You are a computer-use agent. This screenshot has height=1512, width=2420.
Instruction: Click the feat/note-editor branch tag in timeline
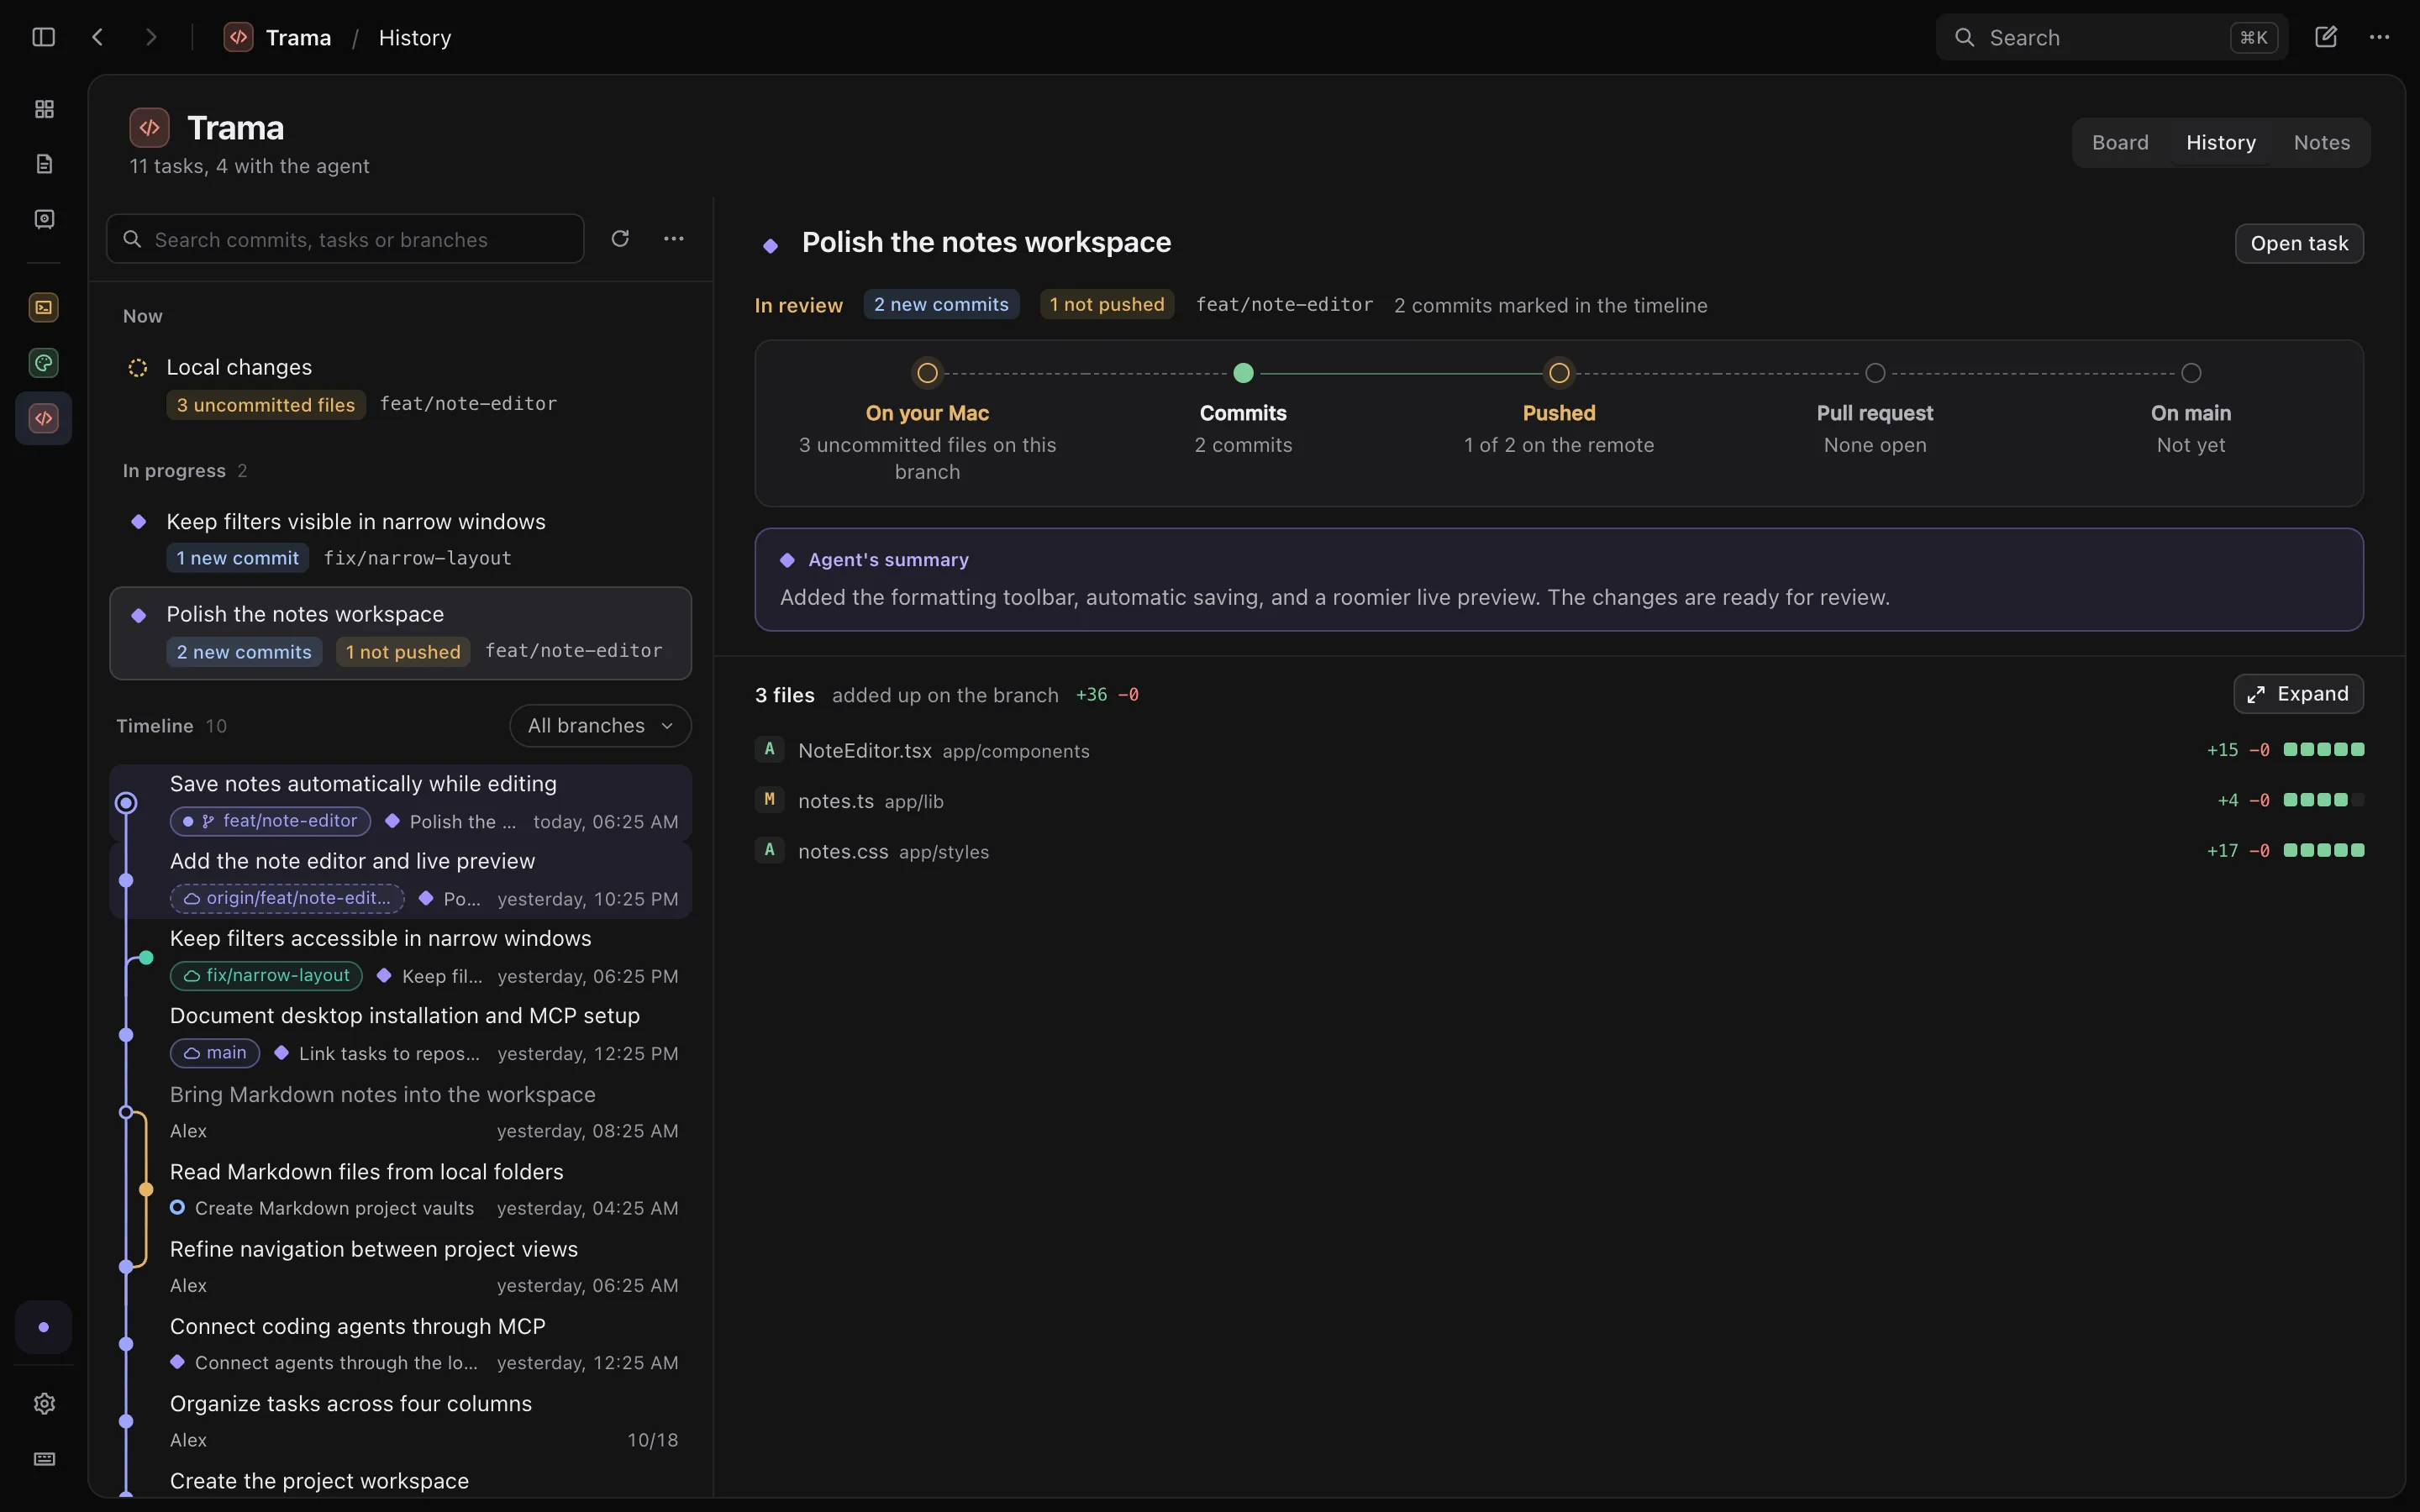pyautogui.click(x=270, y=821)
